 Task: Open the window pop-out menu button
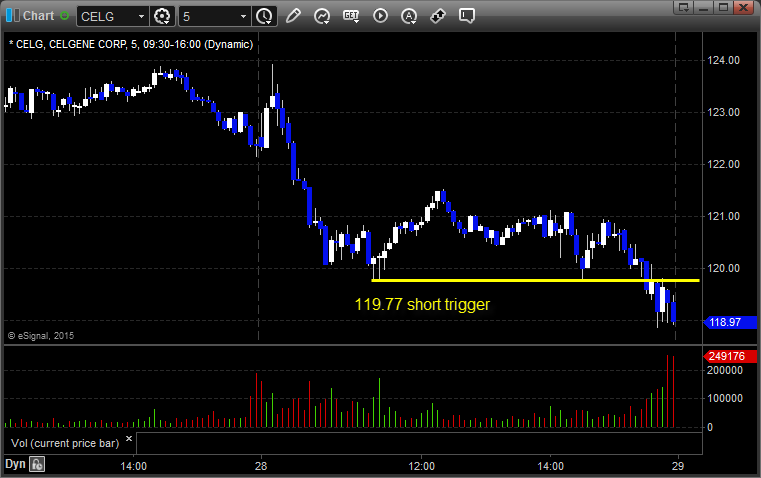tap(684, 7)
